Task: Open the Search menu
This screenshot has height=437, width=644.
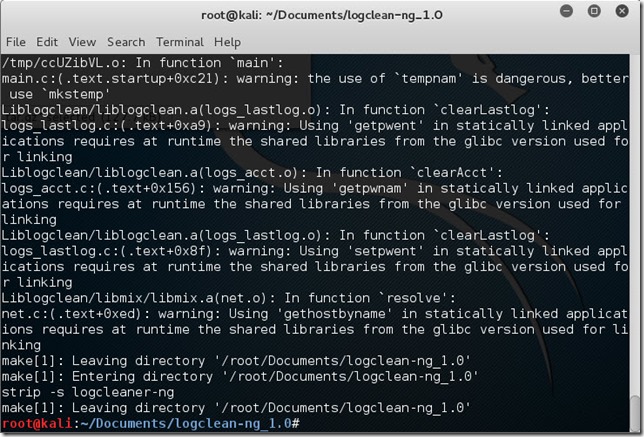Action: 126,42
